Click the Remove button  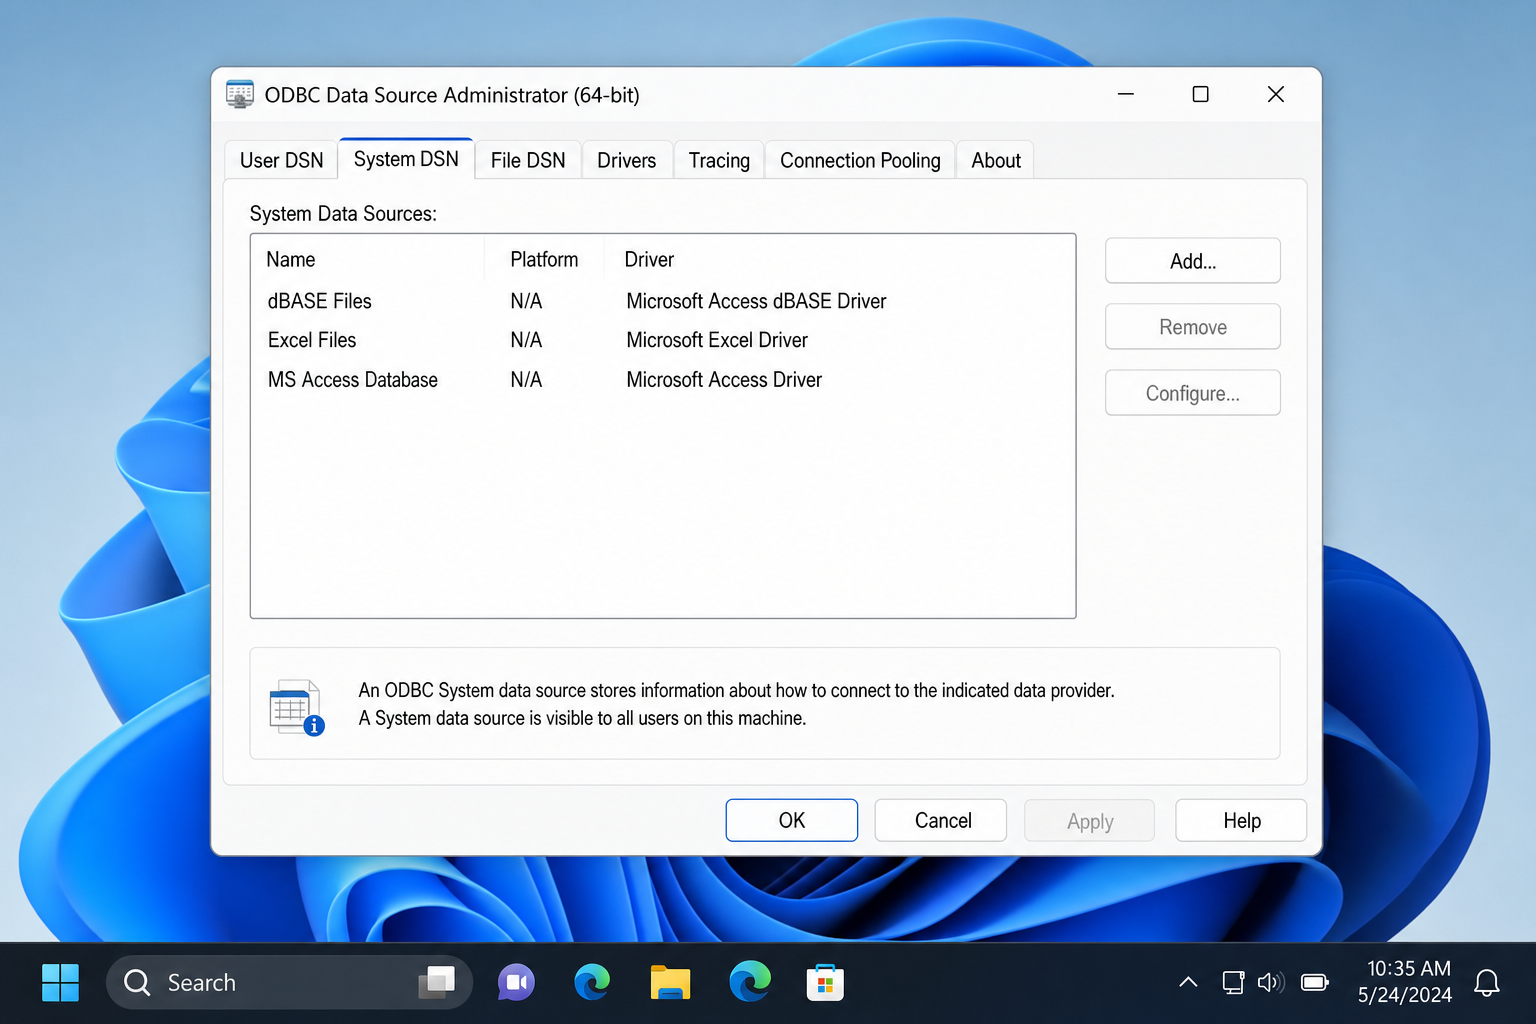(x=1193, y=327)
